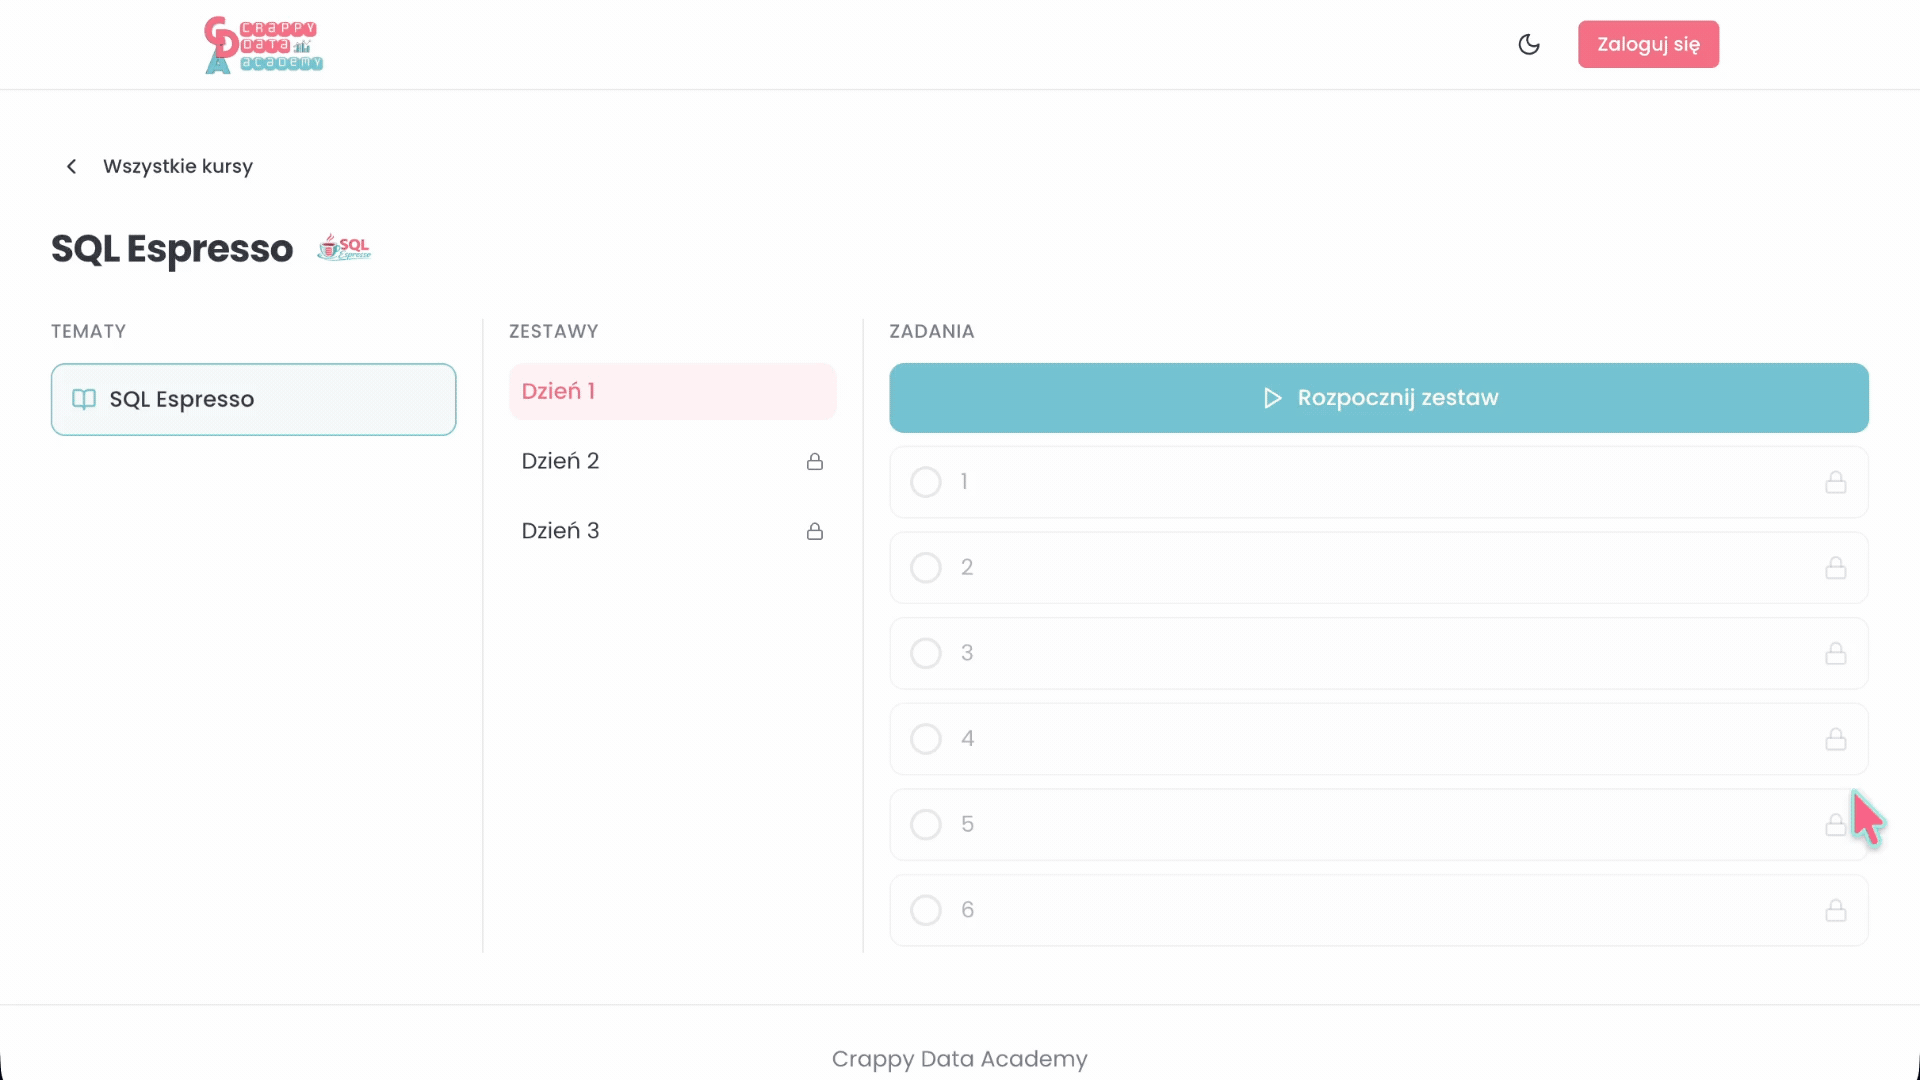
Task: Select radio circle for task 6
Action: point(926,910)
